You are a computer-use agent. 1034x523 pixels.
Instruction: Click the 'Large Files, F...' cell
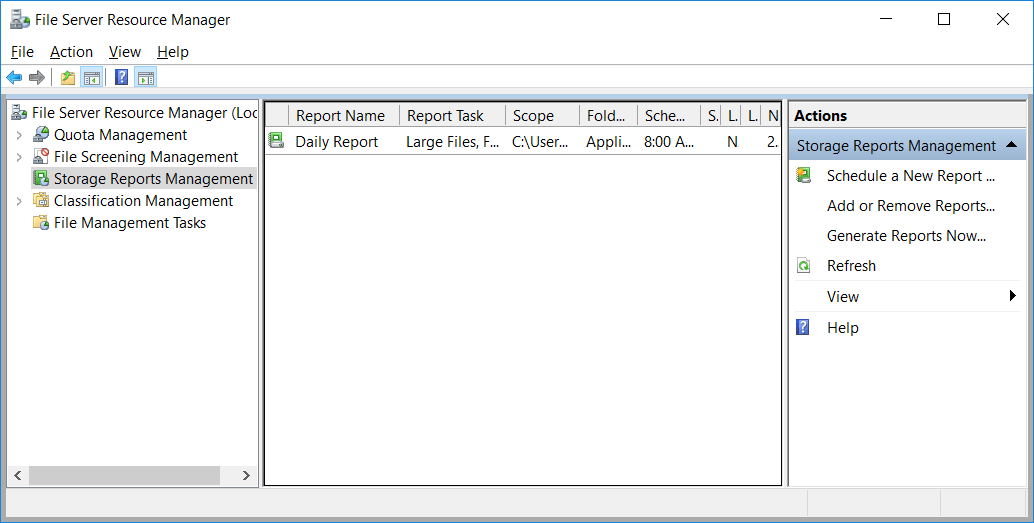pos(452,142)
